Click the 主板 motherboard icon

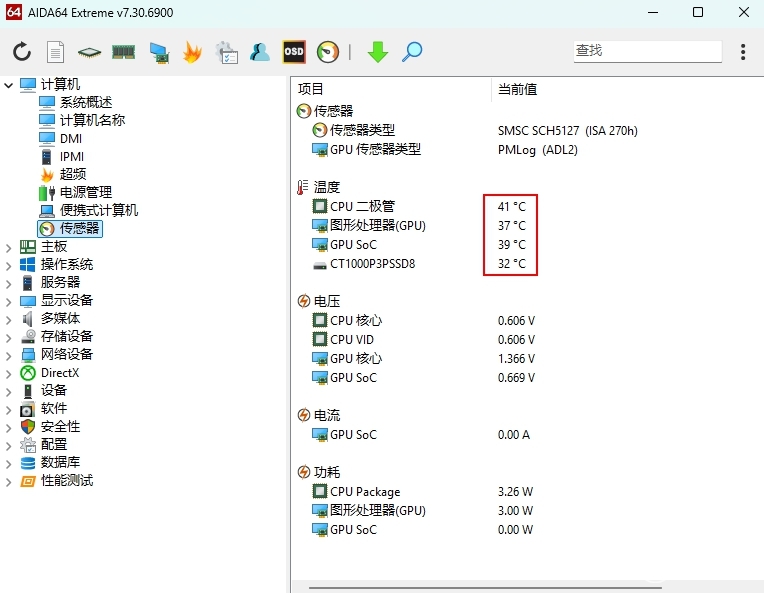tap(28, 247)
